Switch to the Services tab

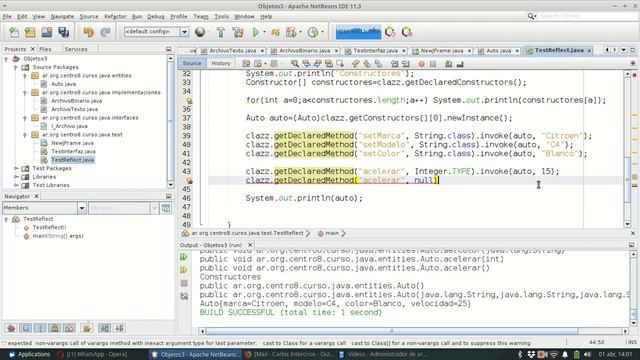pyautogui.click(x=76, y=49)
